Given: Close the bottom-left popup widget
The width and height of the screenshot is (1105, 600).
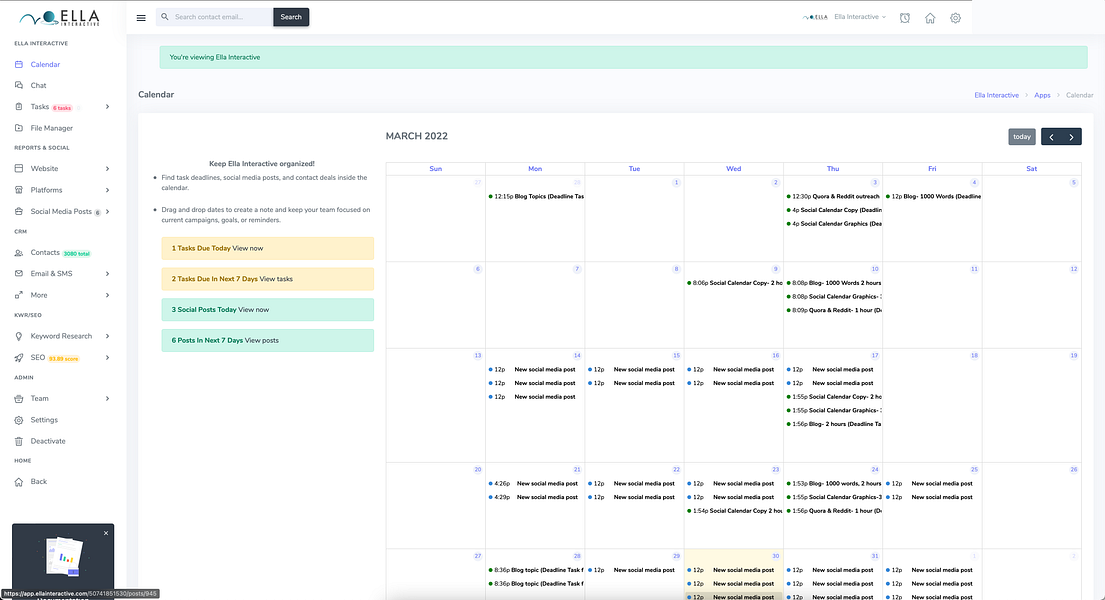Looking at the screenshot, I should [x=106, y=533].
